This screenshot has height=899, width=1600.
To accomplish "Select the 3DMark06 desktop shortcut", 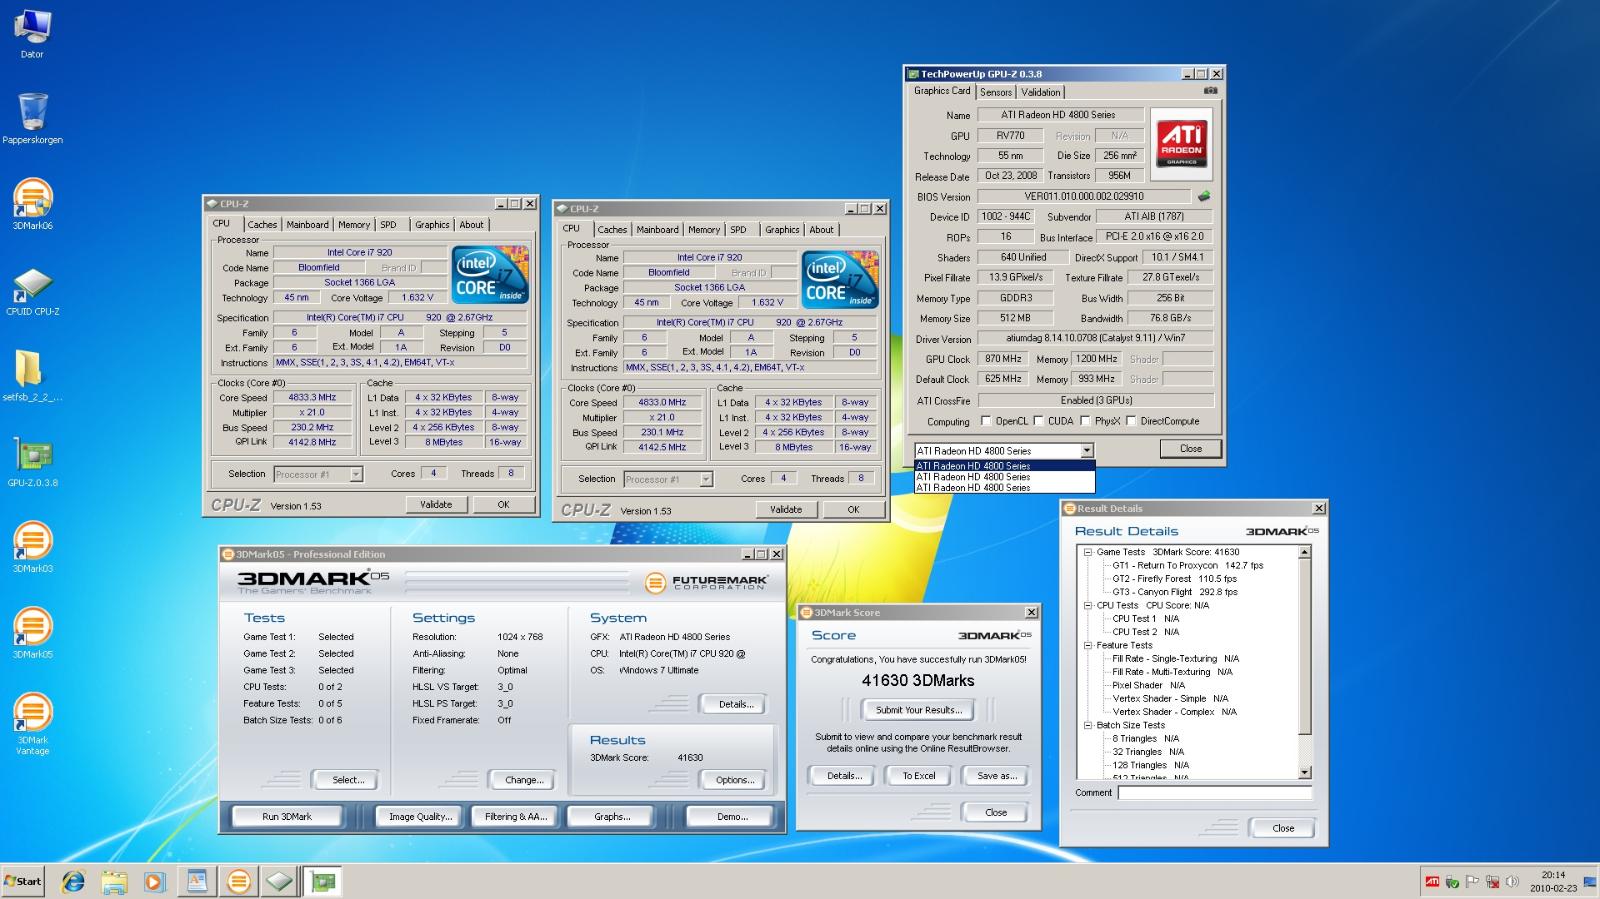I will (x=32, y=204).
